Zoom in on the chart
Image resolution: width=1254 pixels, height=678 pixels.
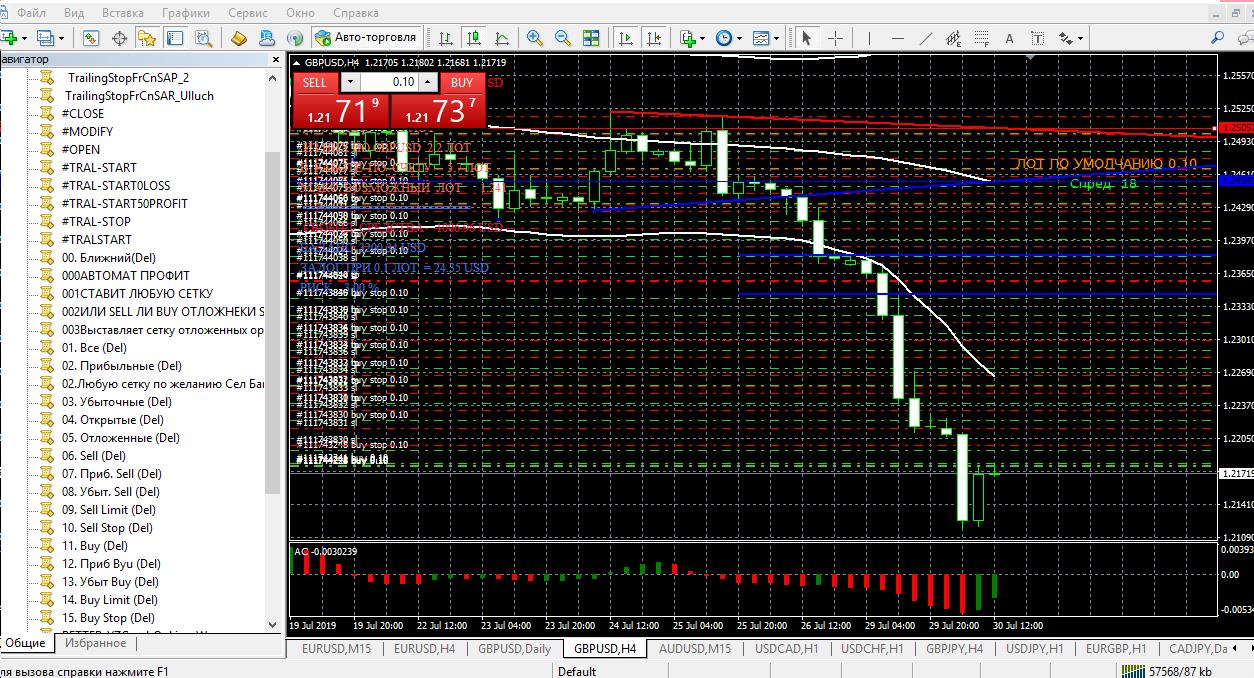pyautogui.click(x=535, y=38)
